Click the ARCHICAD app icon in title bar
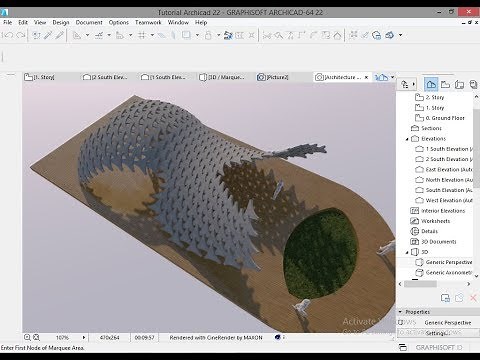The image size is (480, 360). tap(4, 13)
